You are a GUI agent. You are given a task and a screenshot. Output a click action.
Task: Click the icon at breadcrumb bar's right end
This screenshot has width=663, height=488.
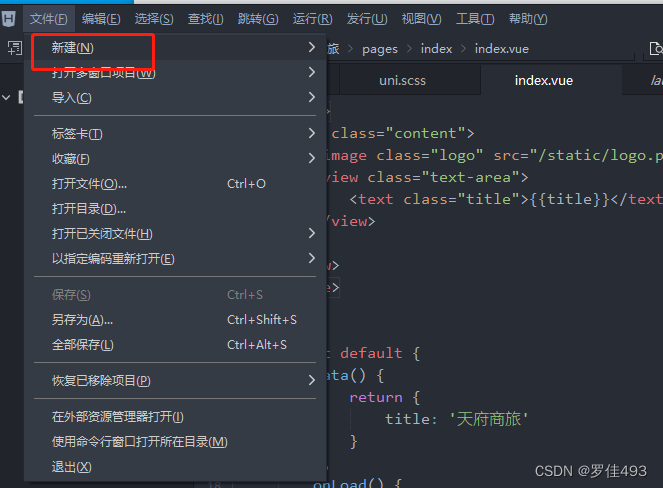coord(654,48)
